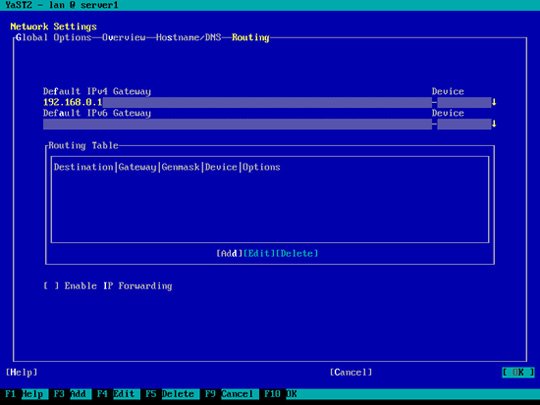This screenshot has height=405, width=540.
Task: Open the IPv6 gateway Device dropdown arrow
Action: (494, 124)
